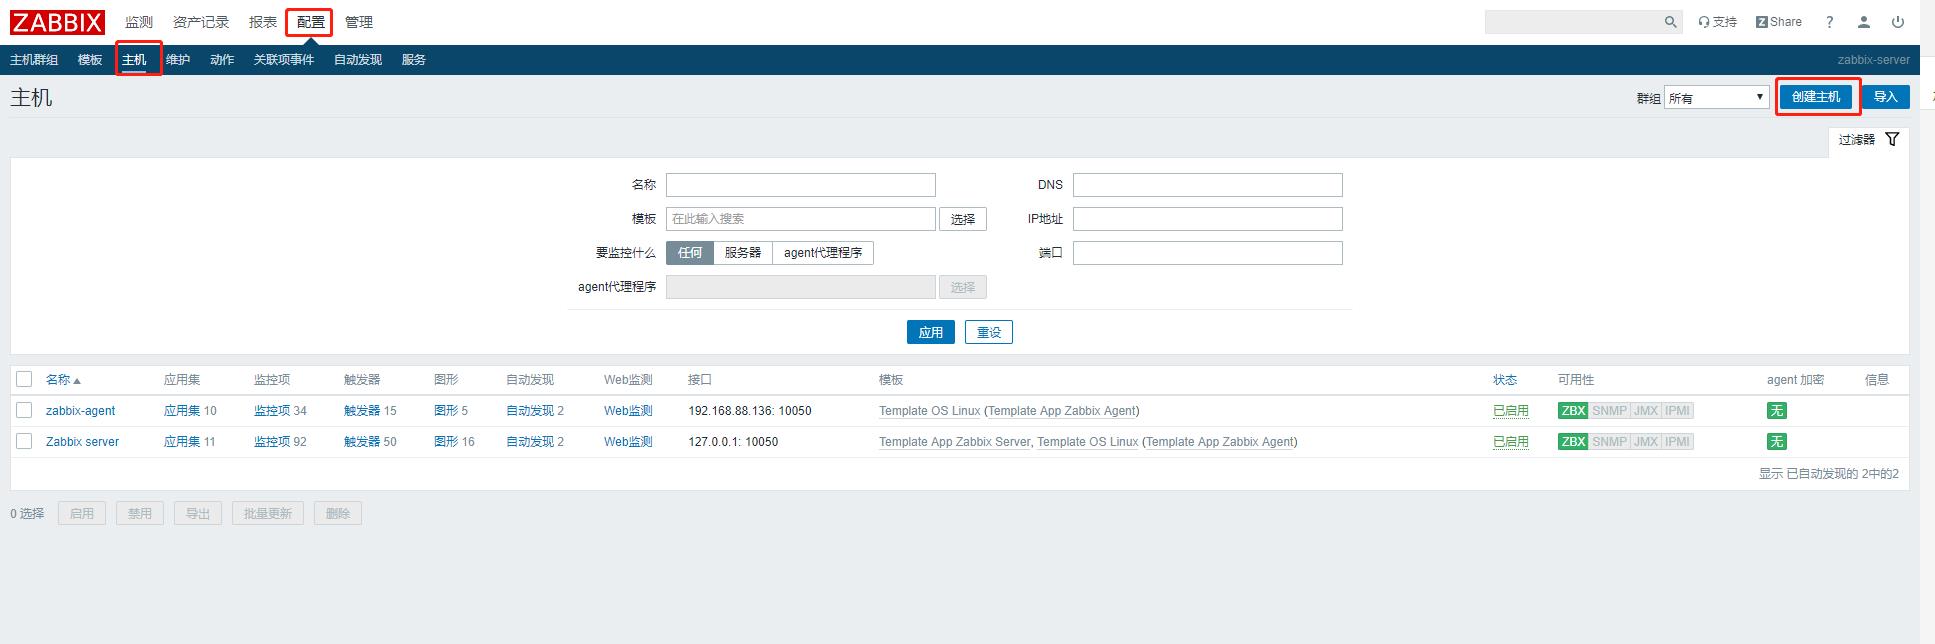Open 监控项 link for zabbix-agent
The image size is (1935, 644).
pos(272,411)
